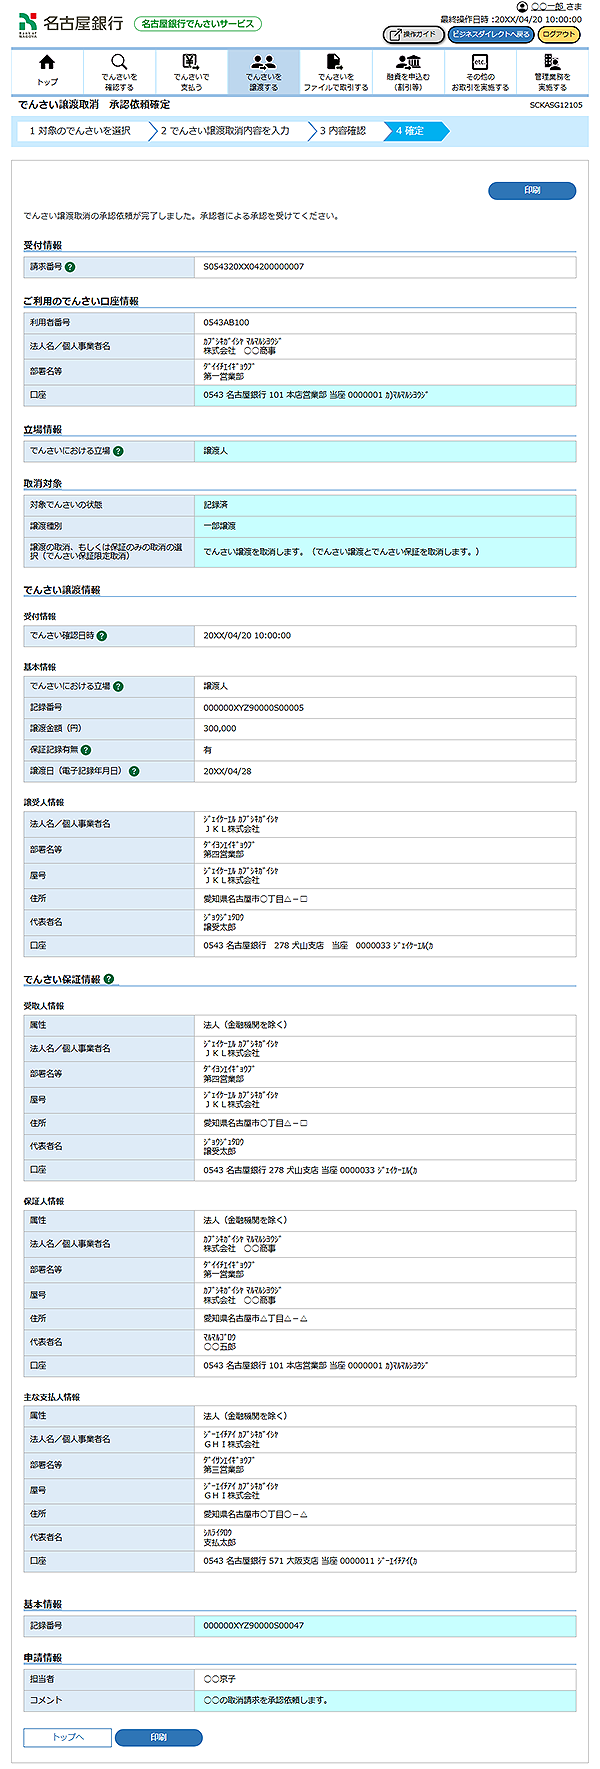Click help icon next to 請求番号
The height and width of the screenshot is (1769, 600).
70,268
